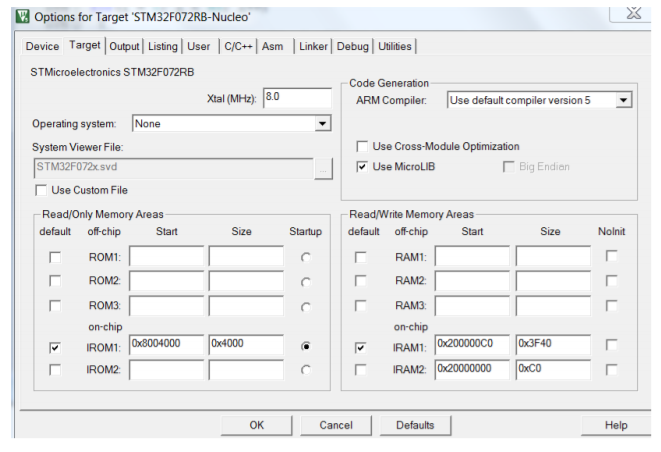The image size is (661, 452).
Task: Close the Options for Target dialog
Action: 633,13
